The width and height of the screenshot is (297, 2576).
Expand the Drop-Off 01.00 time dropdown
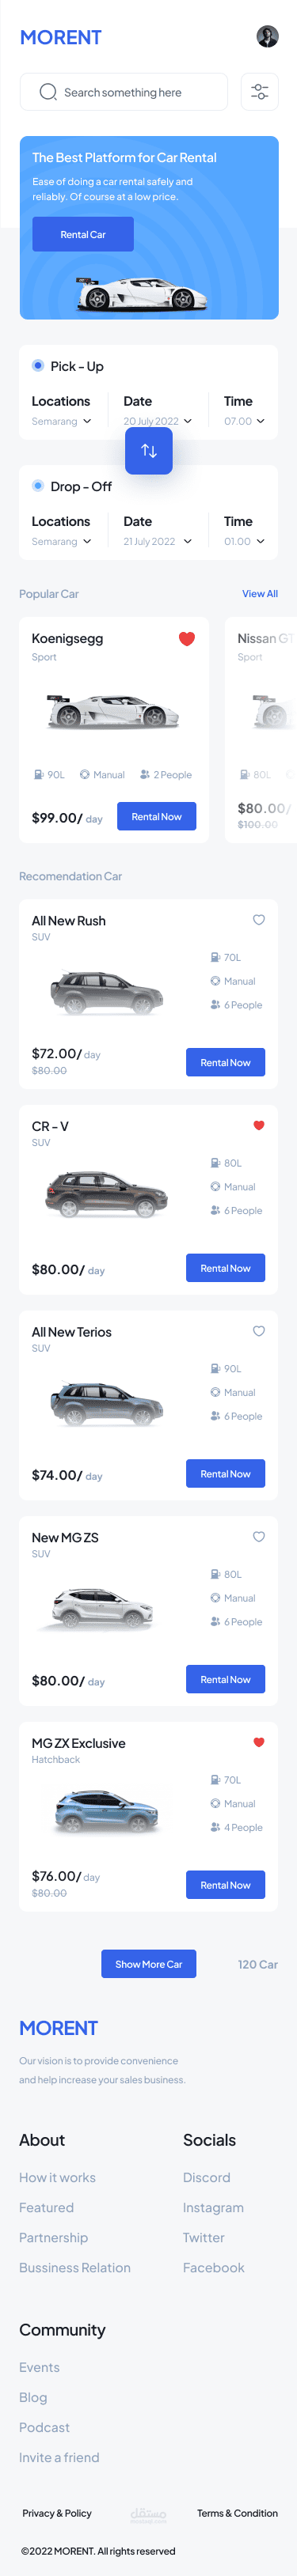coord(244,541)
